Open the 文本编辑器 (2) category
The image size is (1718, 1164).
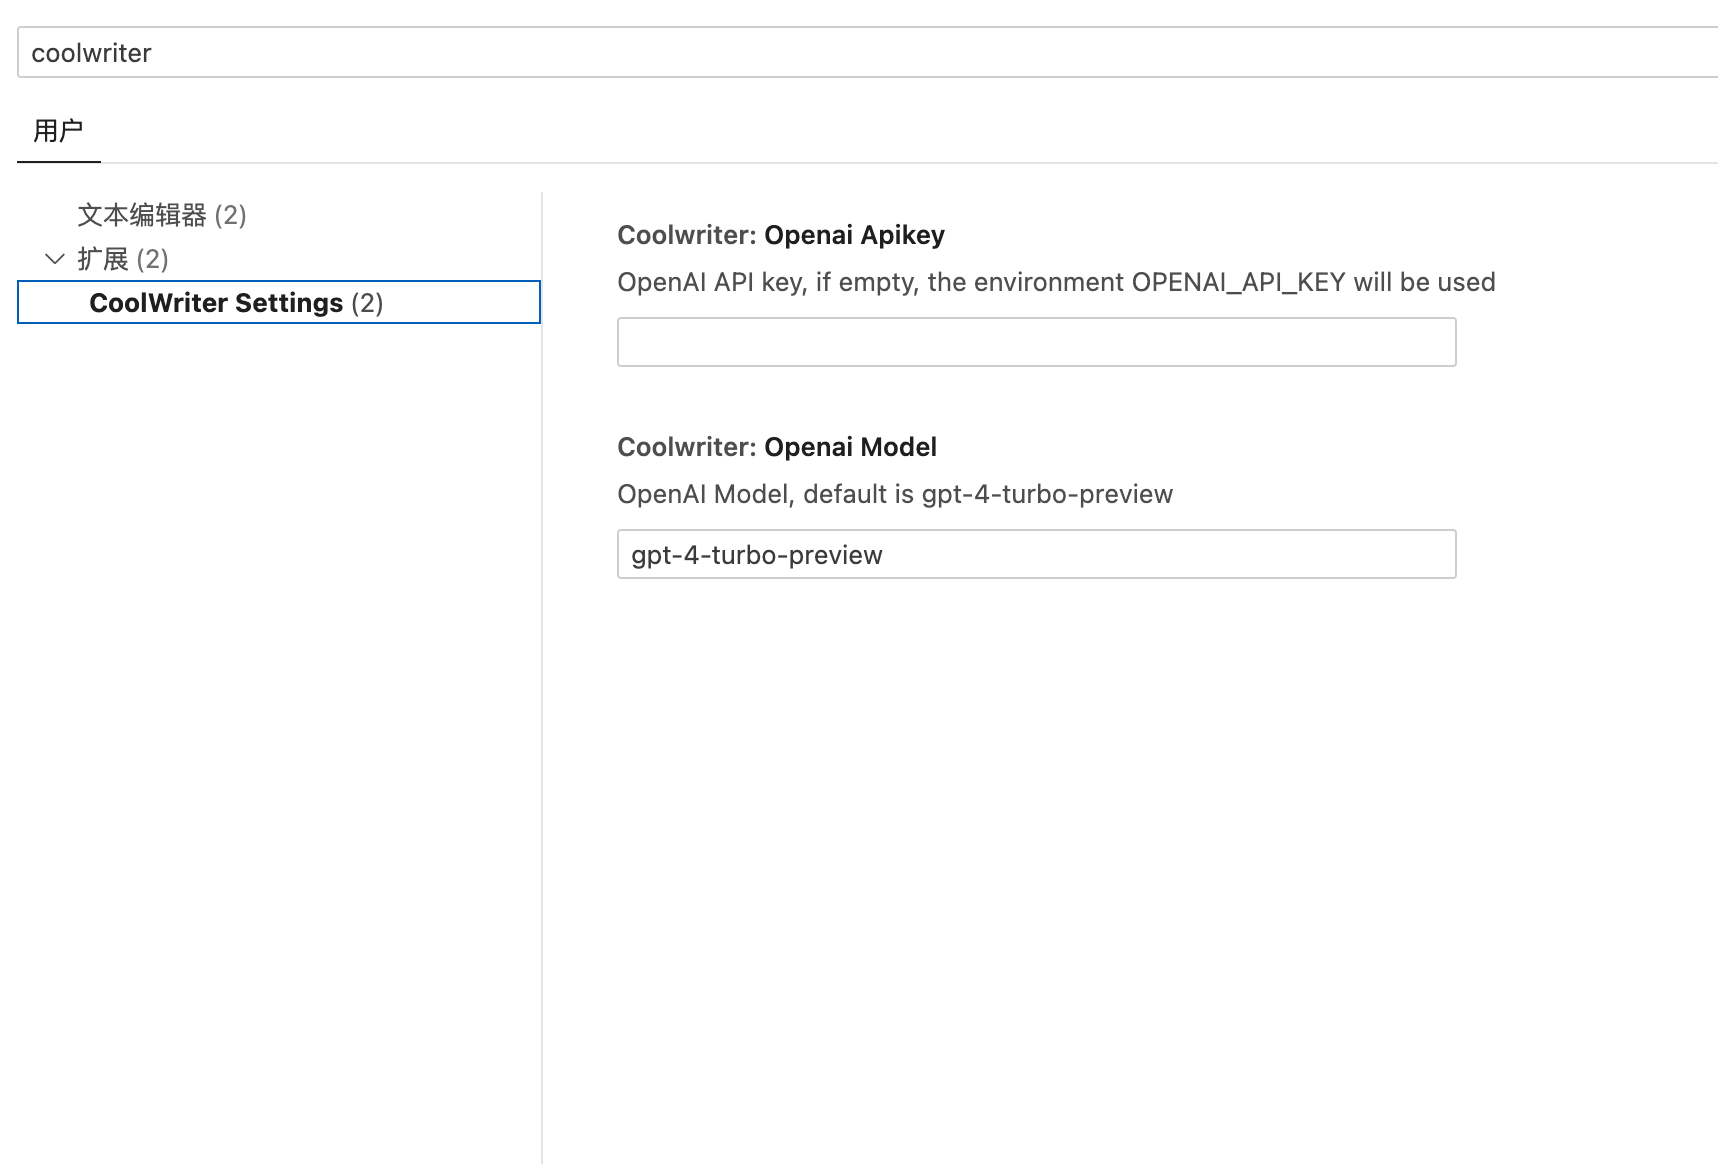point(162,215)
